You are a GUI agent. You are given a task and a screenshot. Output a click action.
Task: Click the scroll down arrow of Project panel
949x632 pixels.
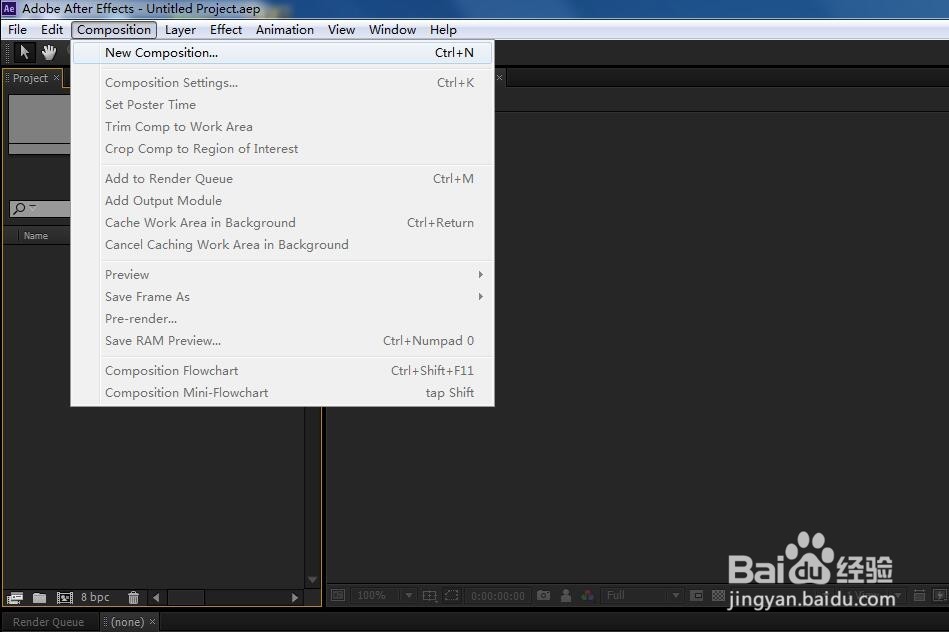[312, 580]
